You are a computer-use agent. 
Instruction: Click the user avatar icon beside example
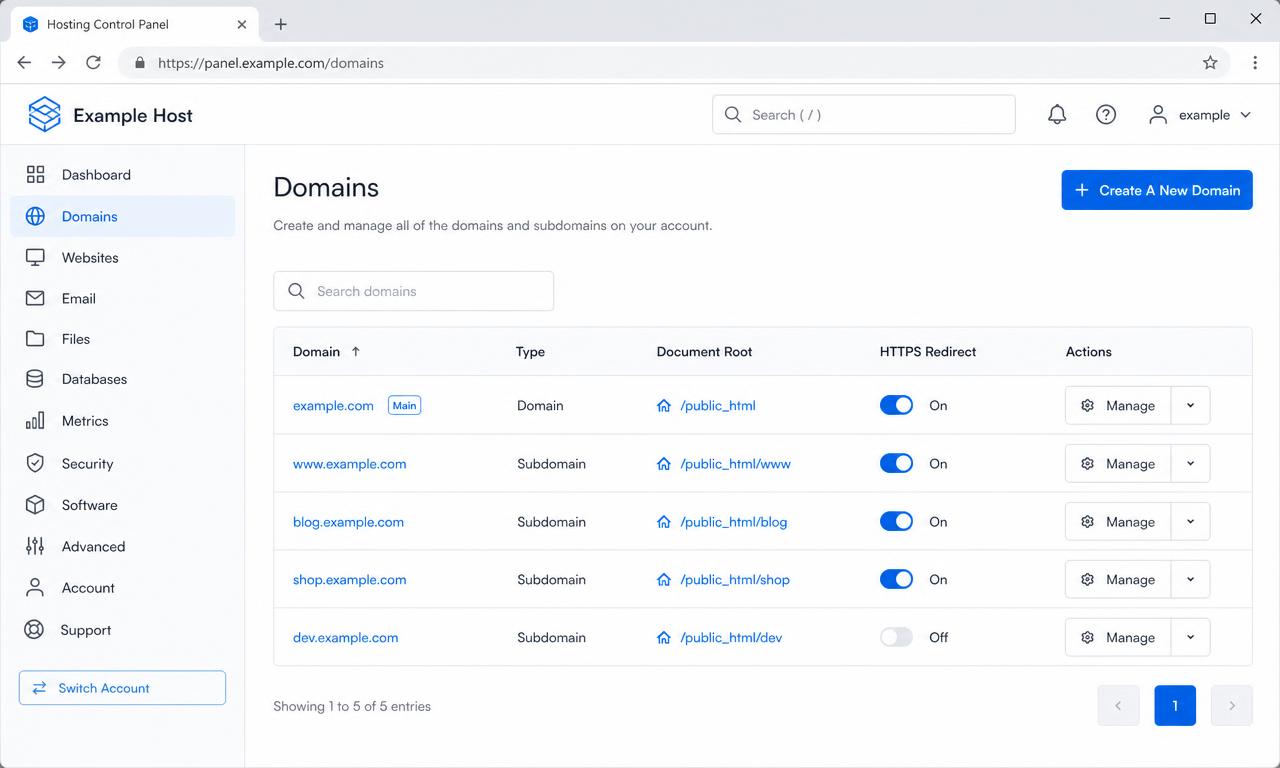tap(1158, 115)
